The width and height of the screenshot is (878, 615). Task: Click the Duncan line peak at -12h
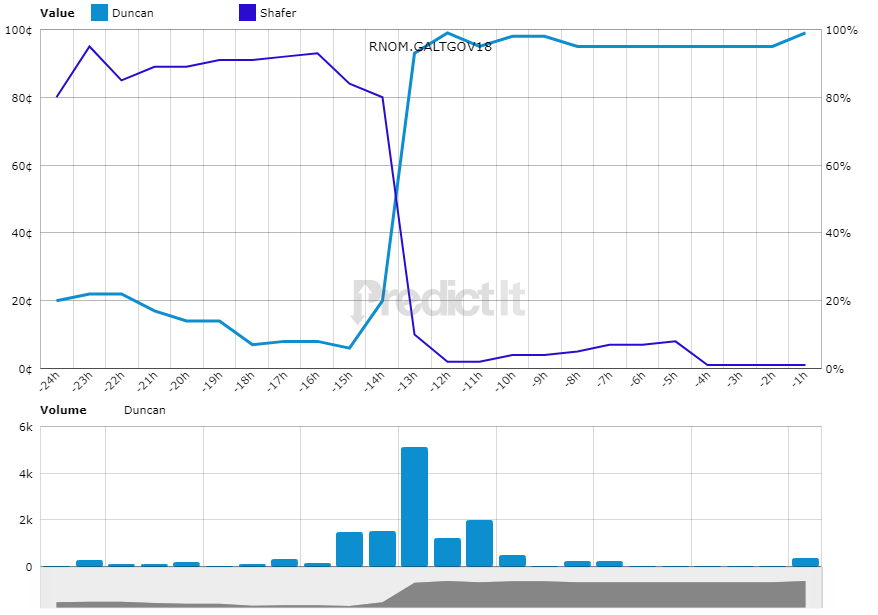click(447, 33)
